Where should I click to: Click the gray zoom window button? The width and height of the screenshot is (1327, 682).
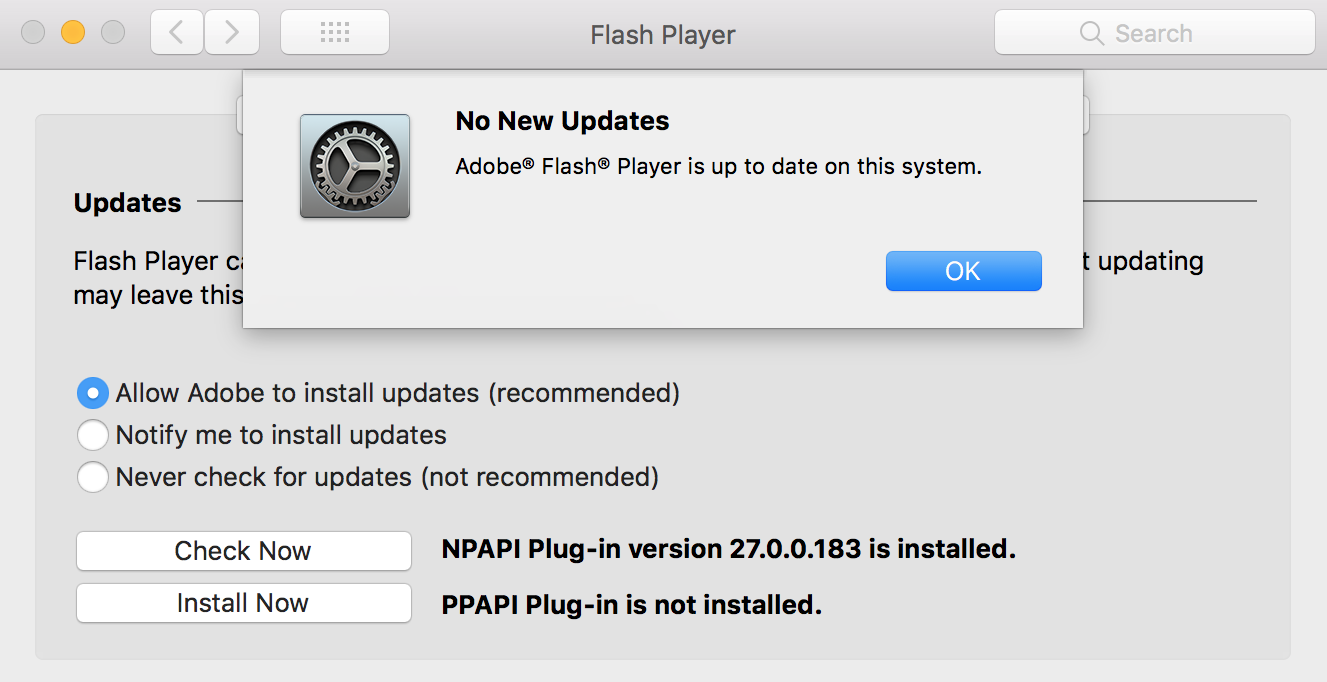click(113, 32)
